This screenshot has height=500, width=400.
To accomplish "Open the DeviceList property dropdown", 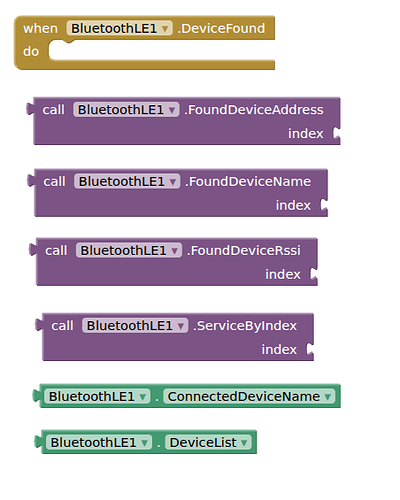I will 208,442.
